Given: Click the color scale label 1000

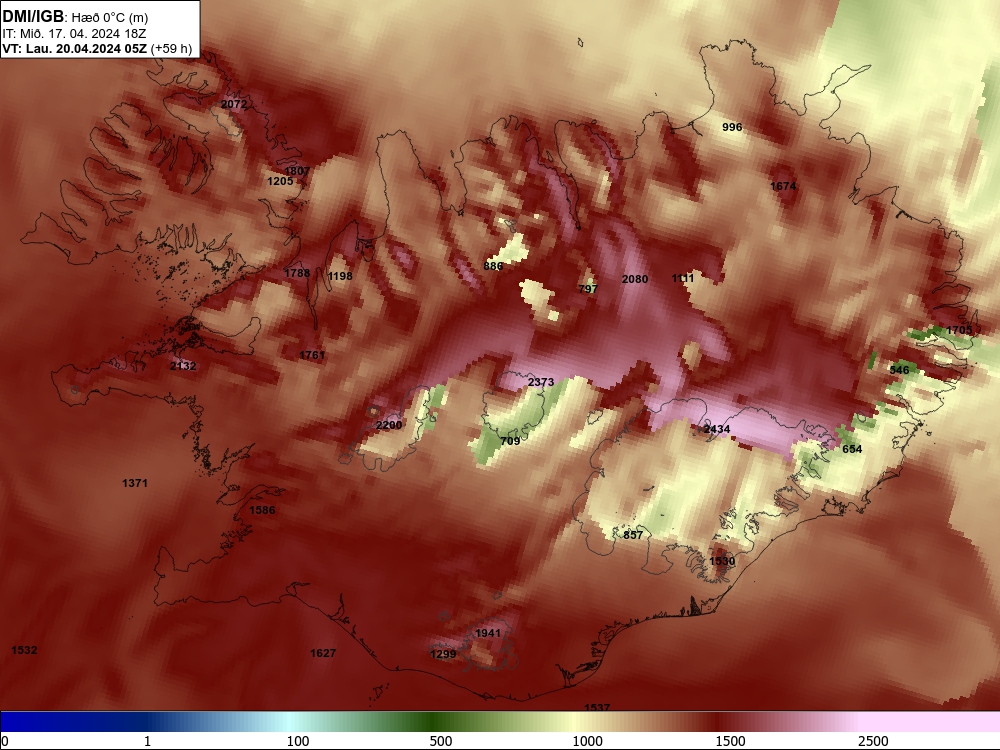Looking at the screenshot, I should 587,741.
